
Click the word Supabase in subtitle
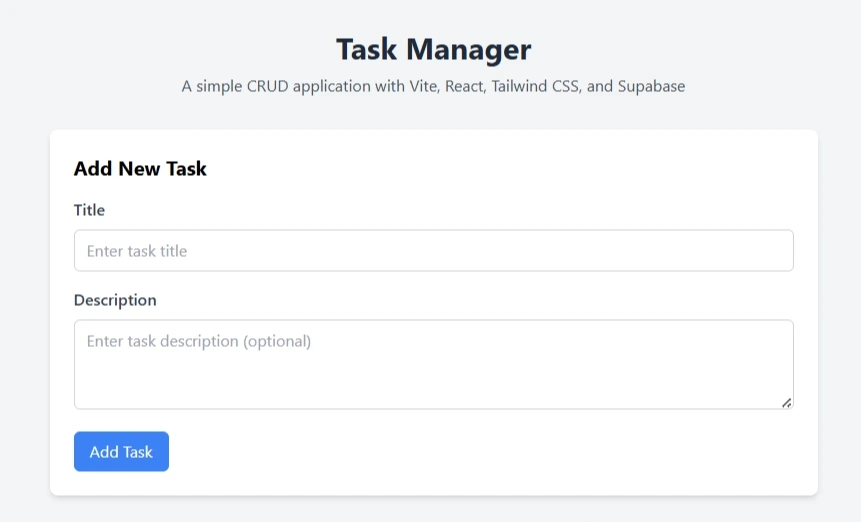pos(651,86)
